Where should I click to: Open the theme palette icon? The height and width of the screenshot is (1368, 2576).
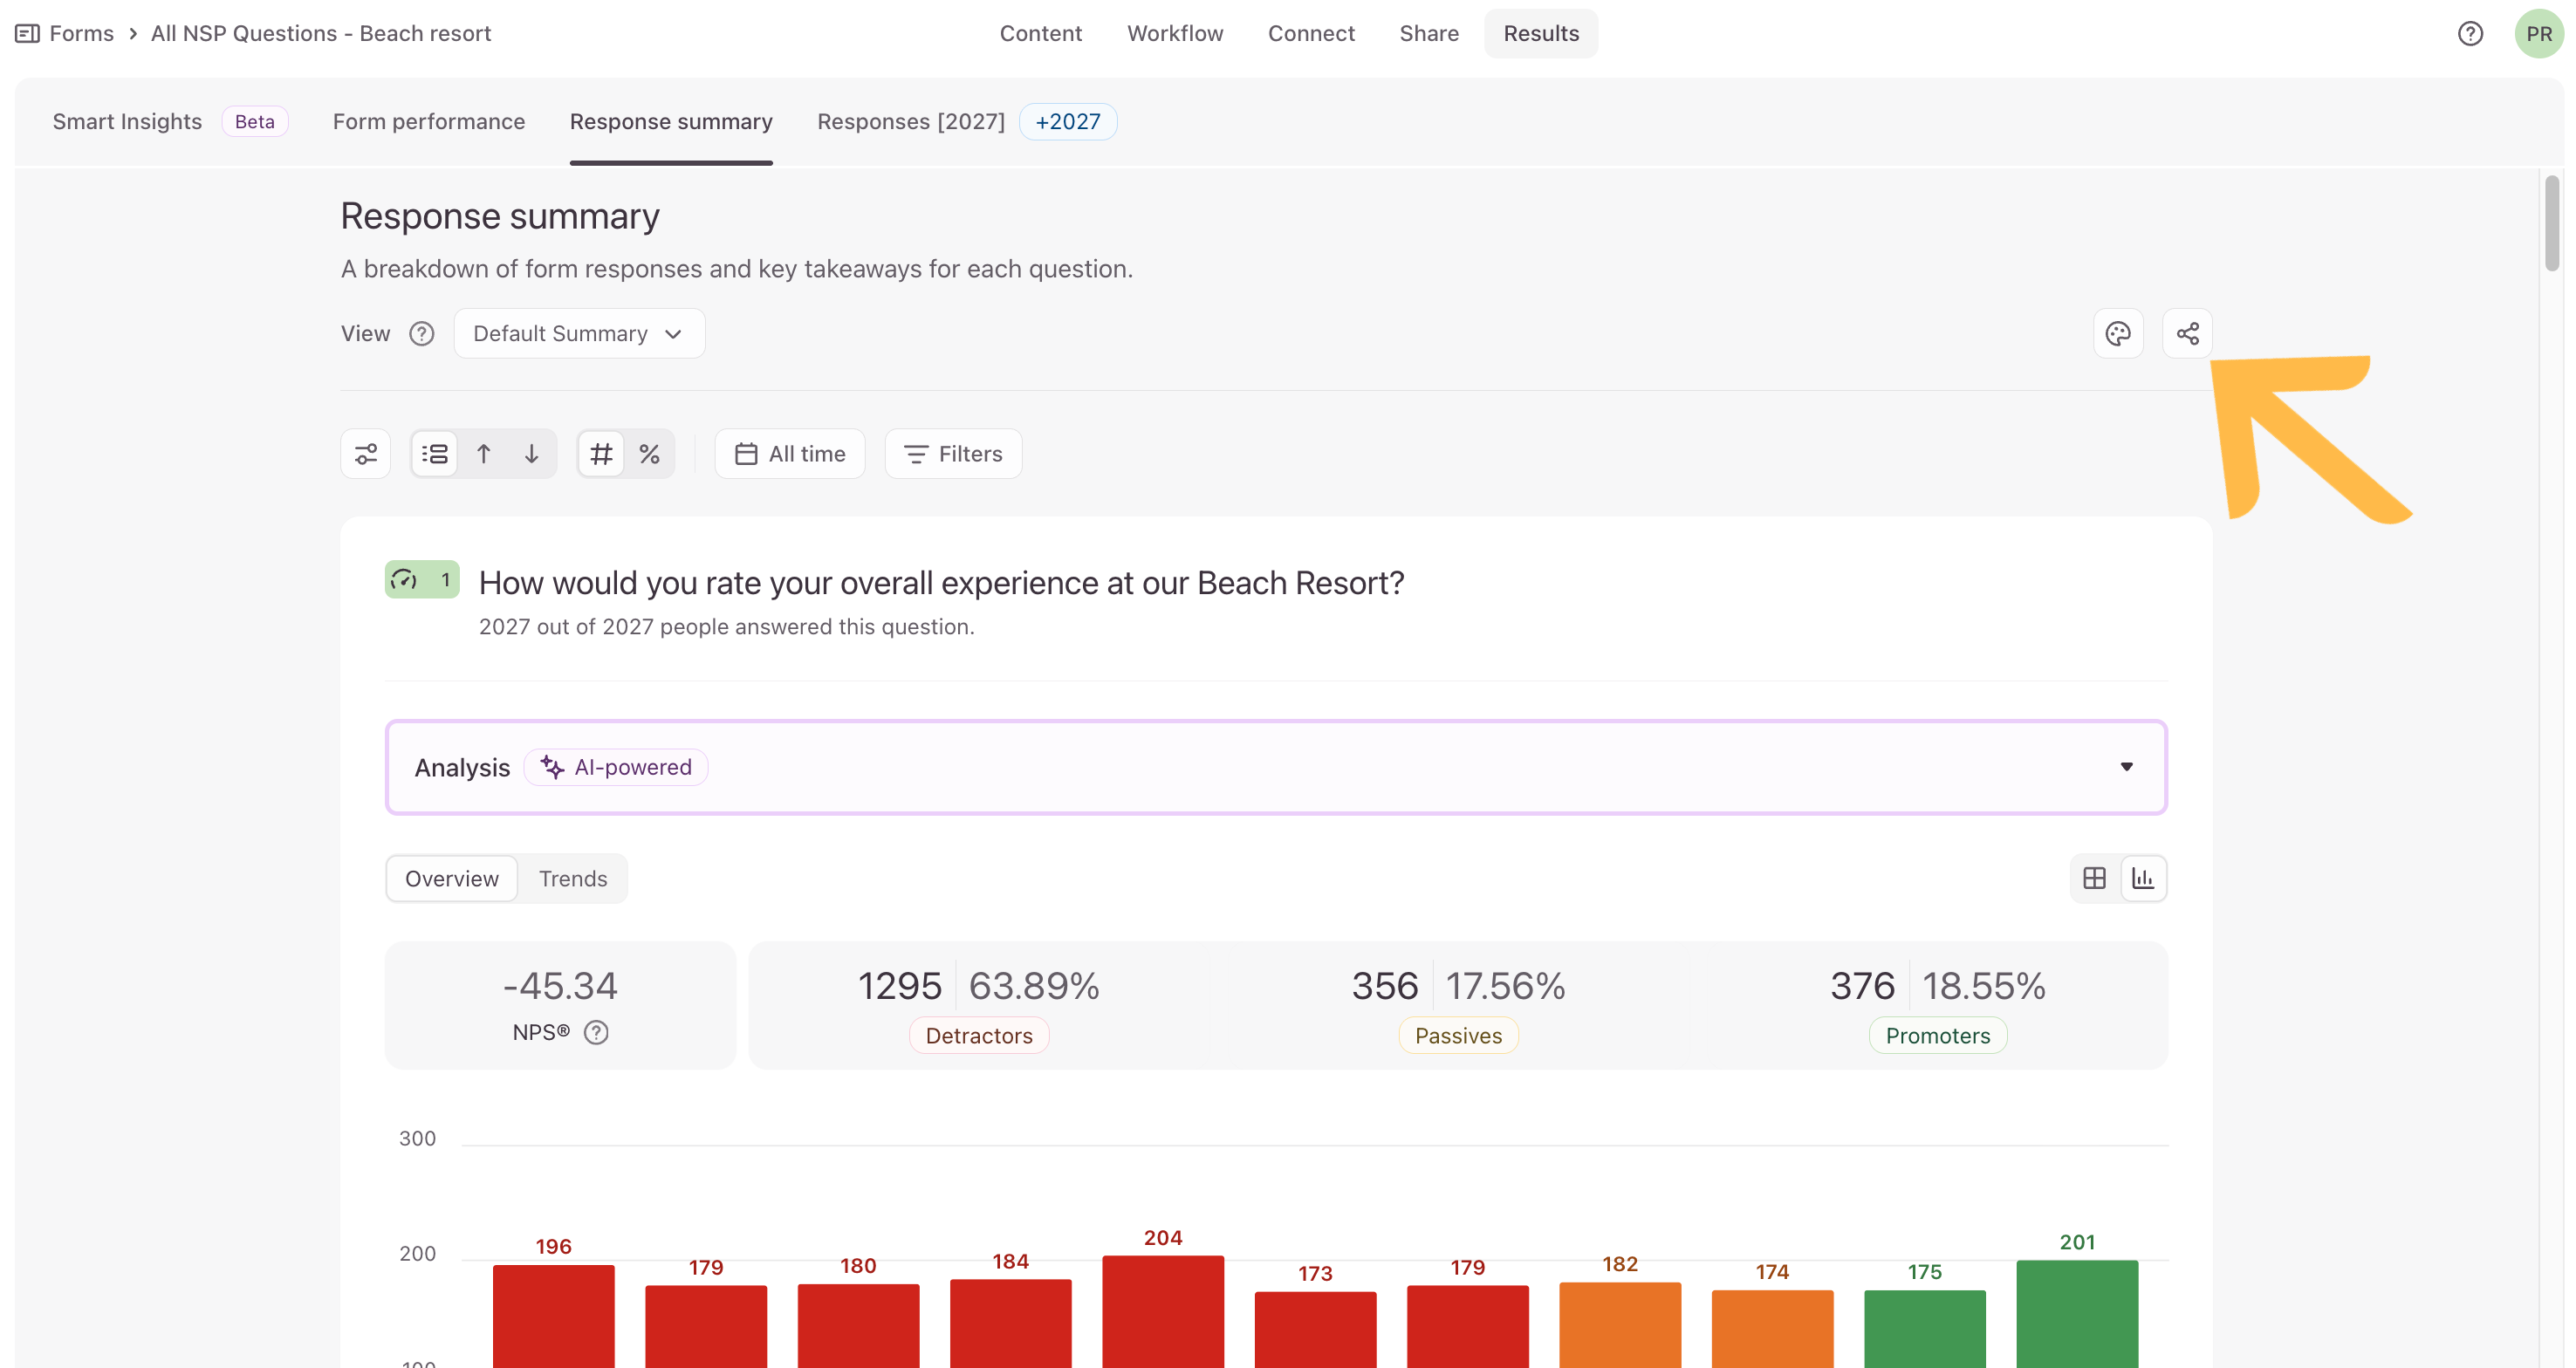(2118, 333)
